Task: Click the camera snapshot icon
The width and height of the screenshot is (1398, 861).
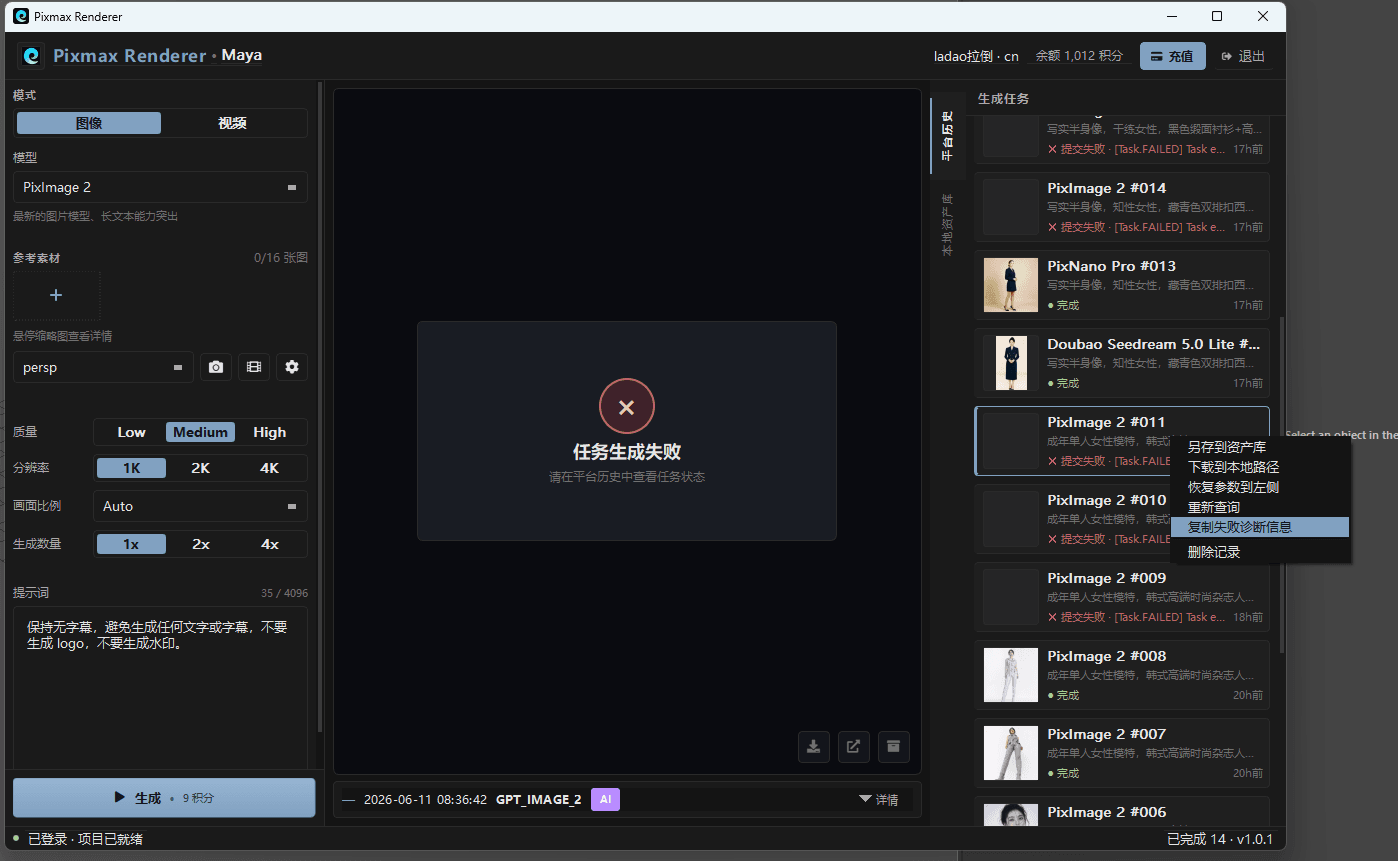Action: coord(216,367)
